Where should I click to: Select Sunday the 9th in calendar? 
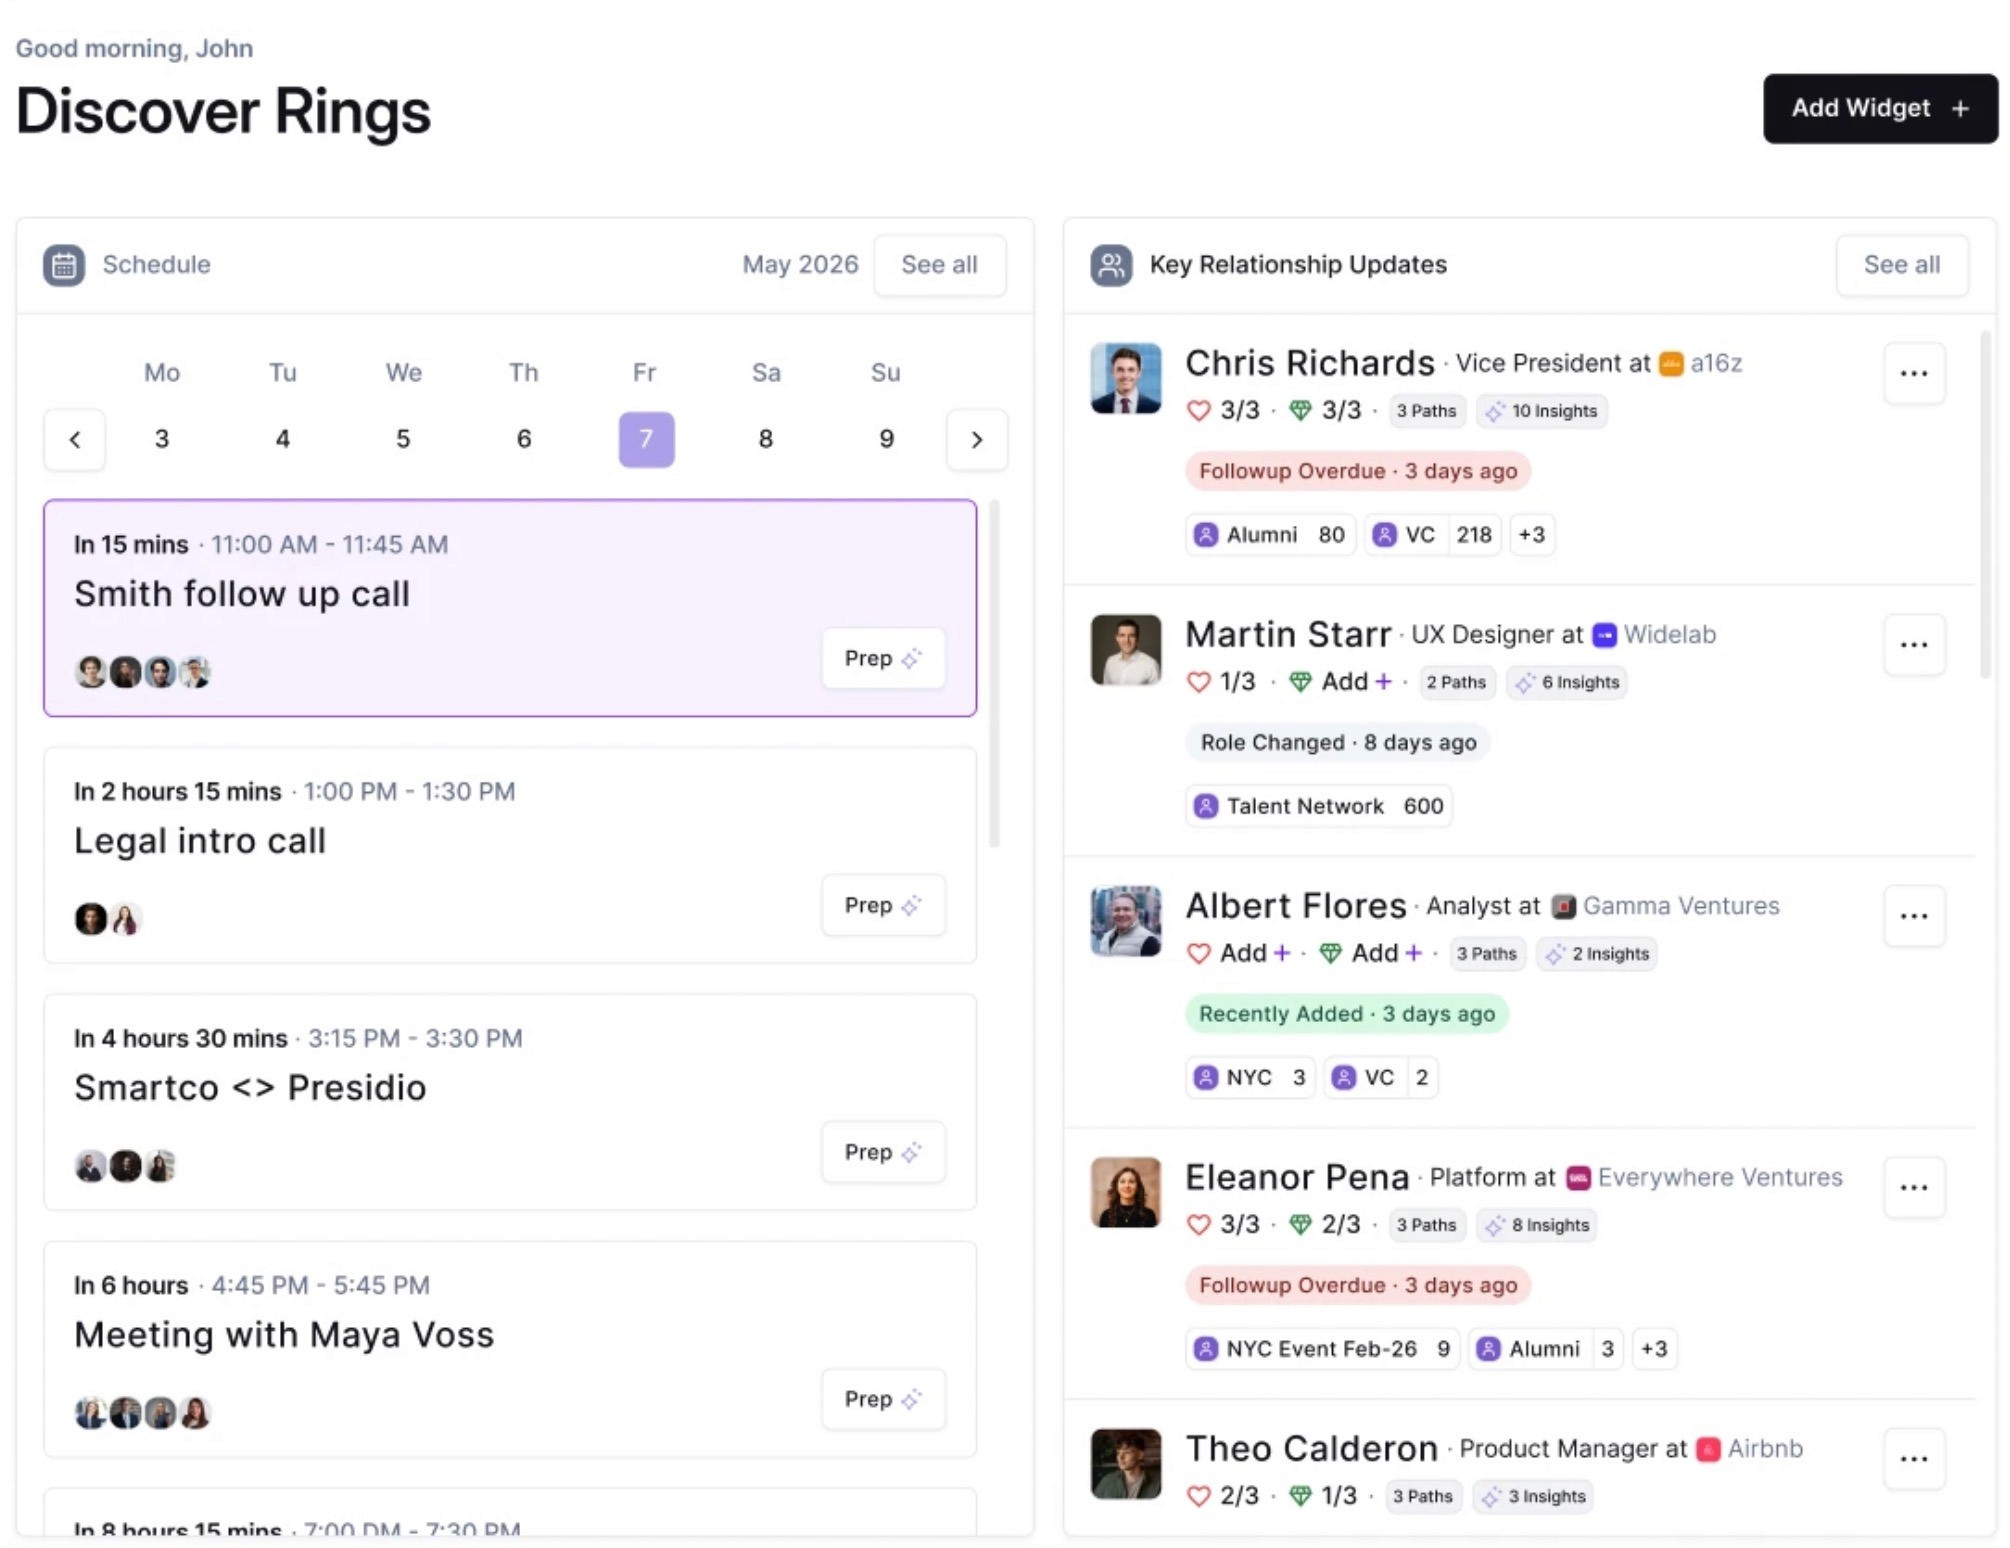[x=886, y=439]
